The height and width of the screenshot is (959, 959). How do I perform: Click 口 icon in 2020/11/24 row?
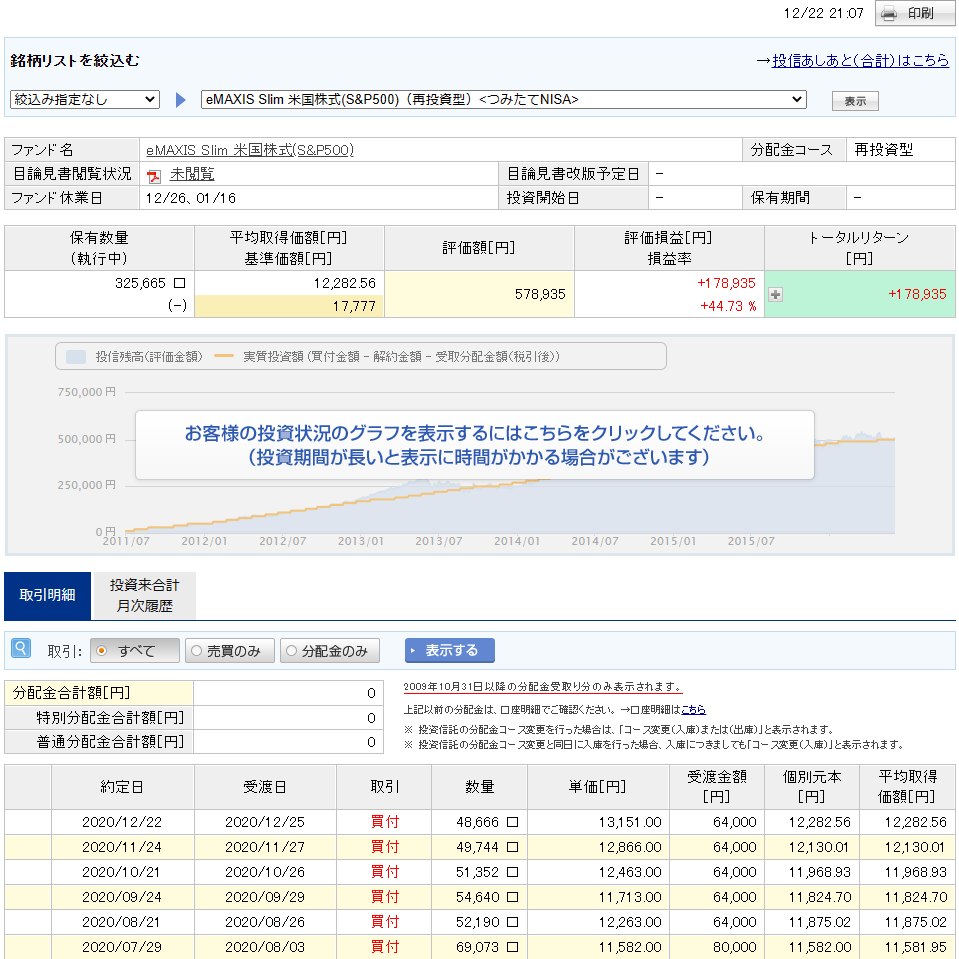[513, 847]
